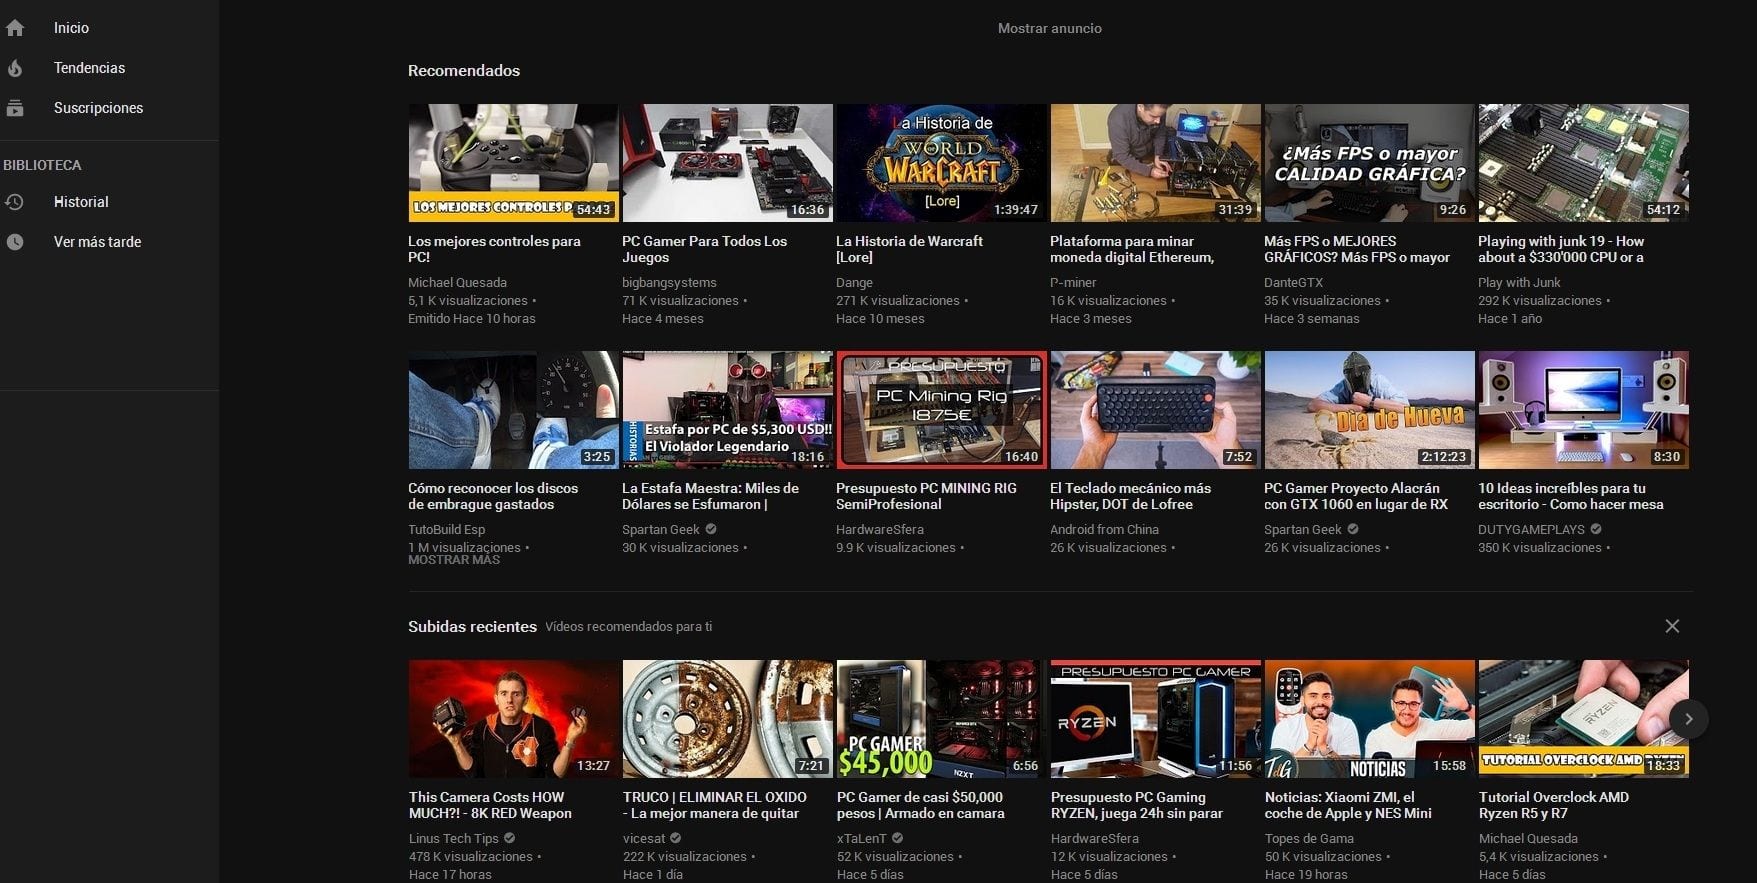Open Ethereum mining platform video thumbnail
Image resolution: width=1757 pixels, height=883 pixels.
tap(1155, 162)
